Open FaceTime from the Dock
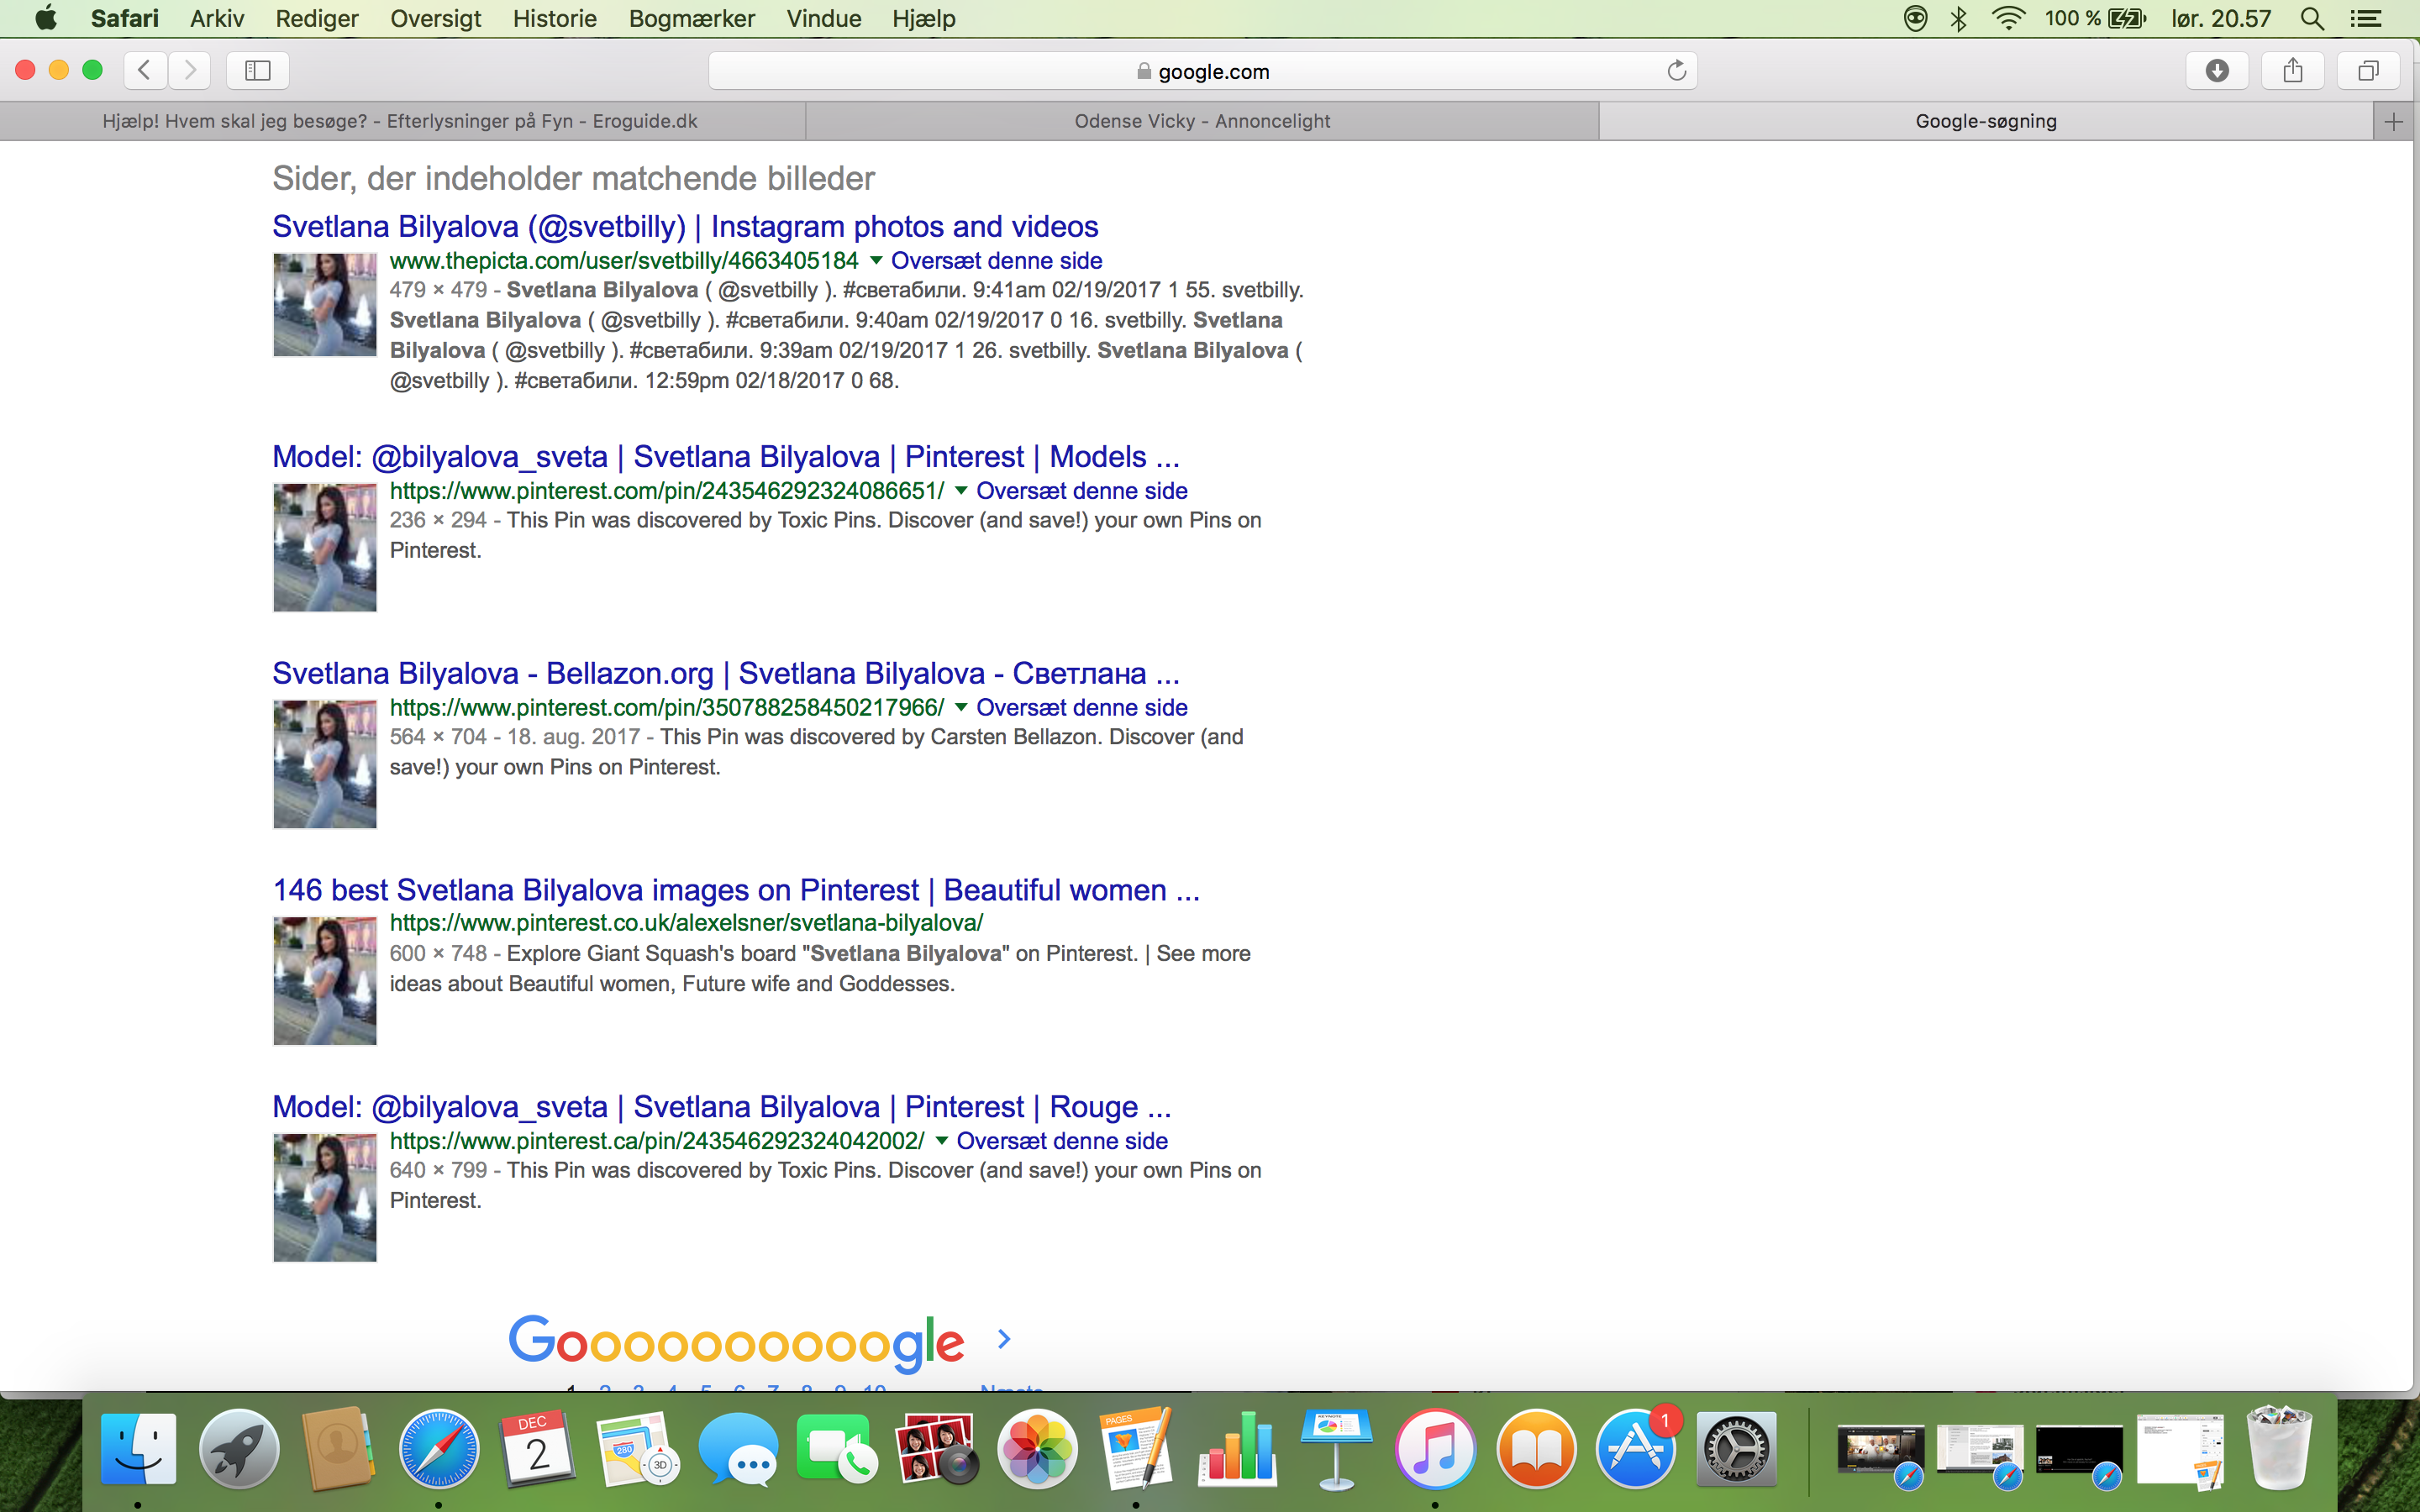 (837, 1449)
